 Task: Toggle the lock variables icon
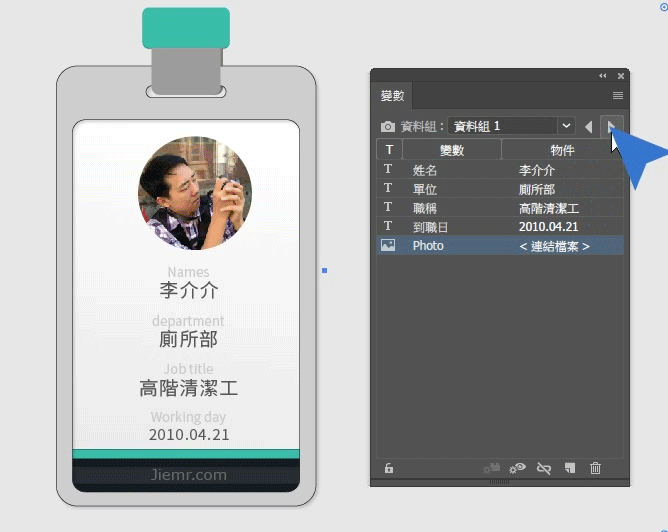[x=389, y=468]
